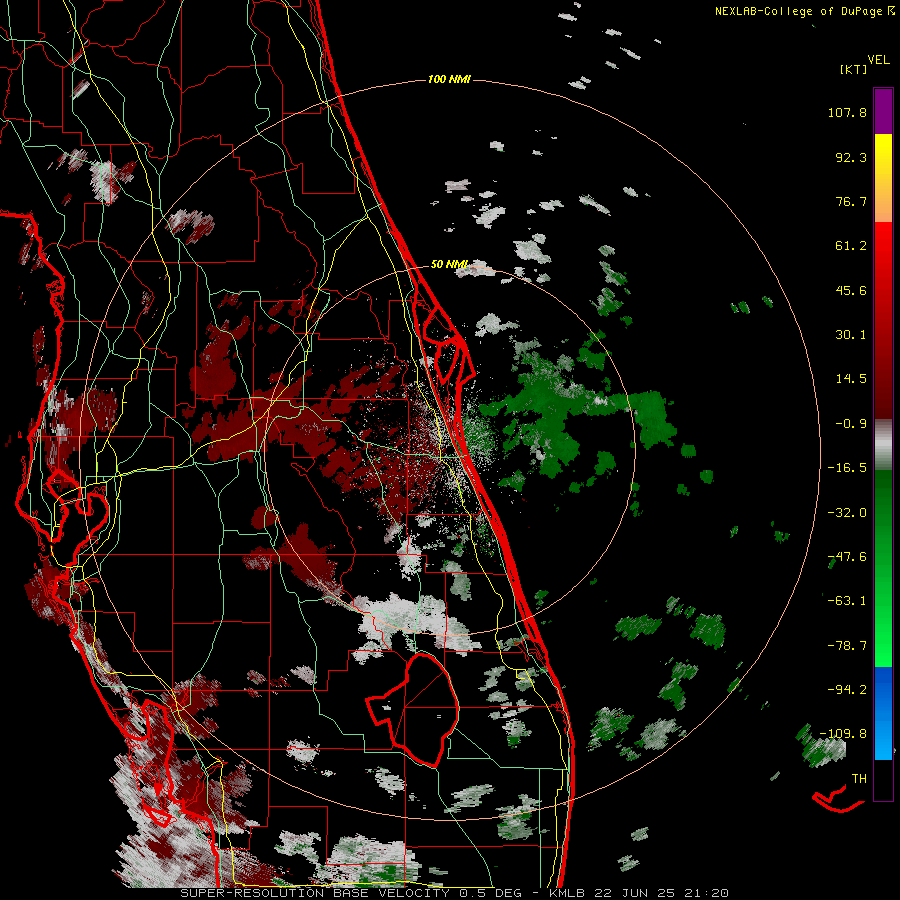Click the SUPER-RESOLUTION BASE VELOCITY caption text
900x900 pixels.
click(x=315, y=893)
